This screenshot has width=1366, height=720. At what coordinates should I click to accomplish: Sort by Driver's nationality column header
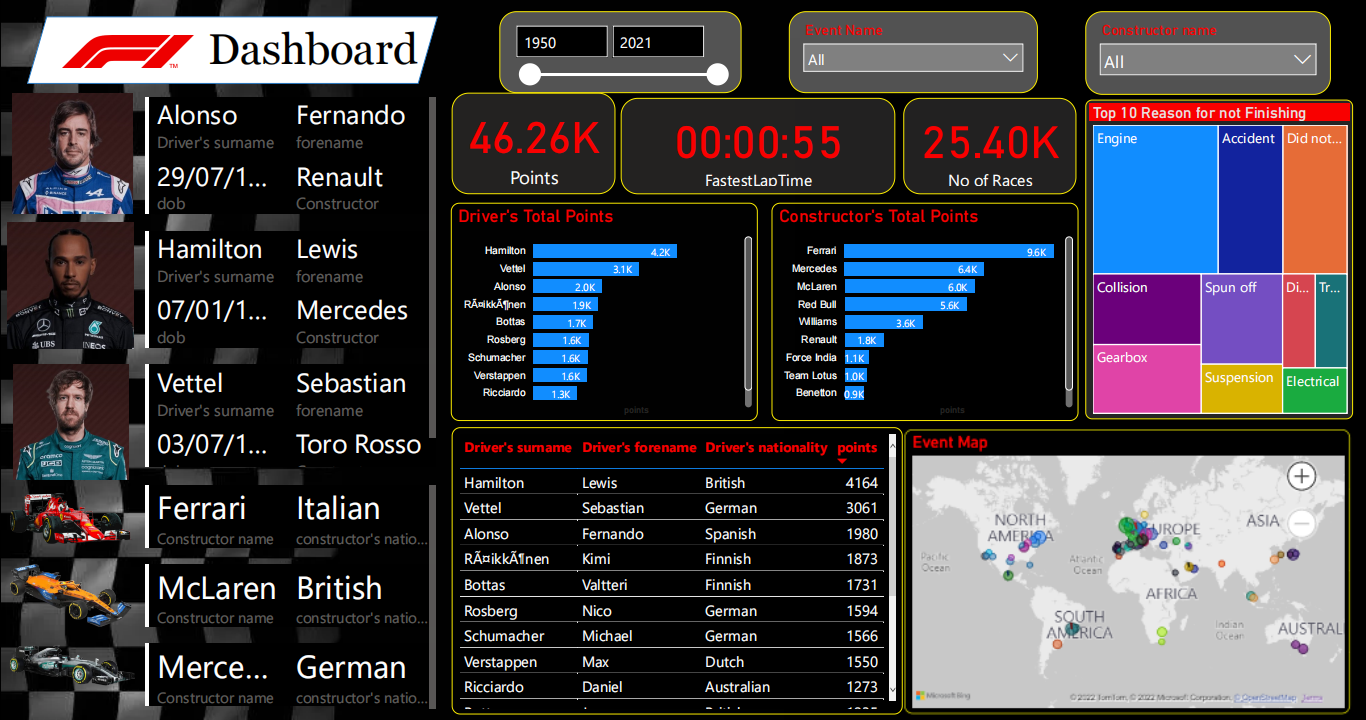point(766,448)
